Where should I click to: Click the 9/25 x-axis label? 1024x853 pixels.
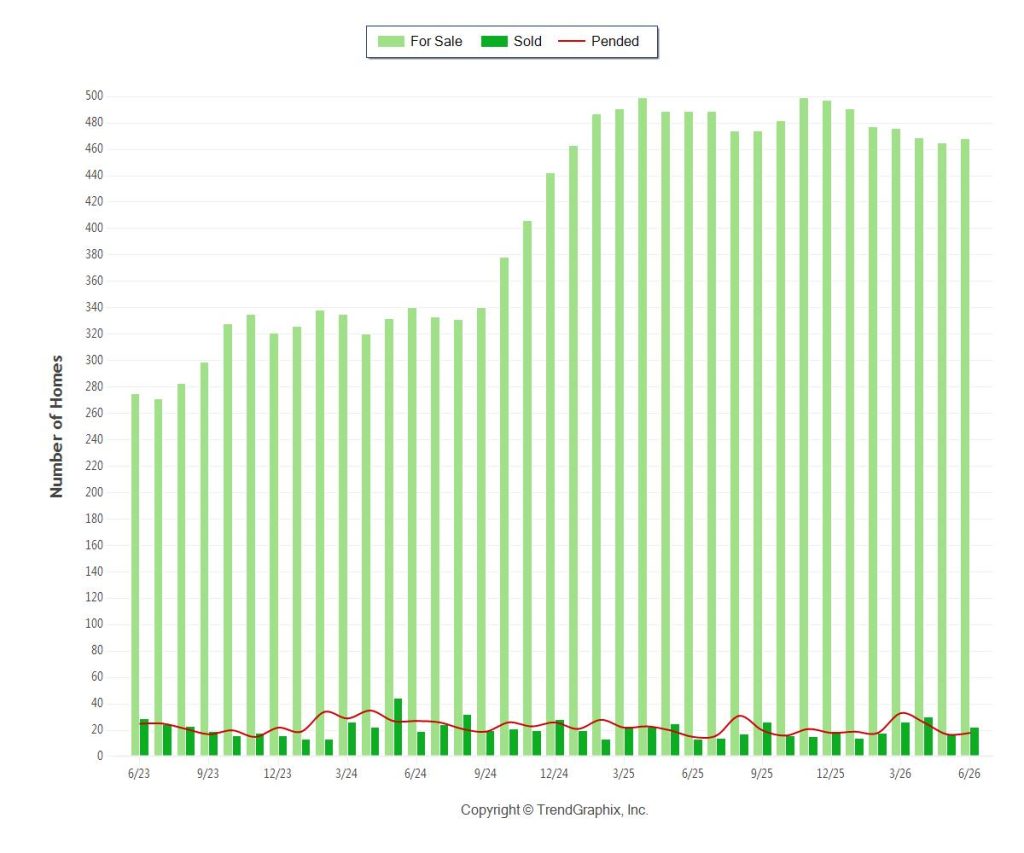click(x=762, y=773)
